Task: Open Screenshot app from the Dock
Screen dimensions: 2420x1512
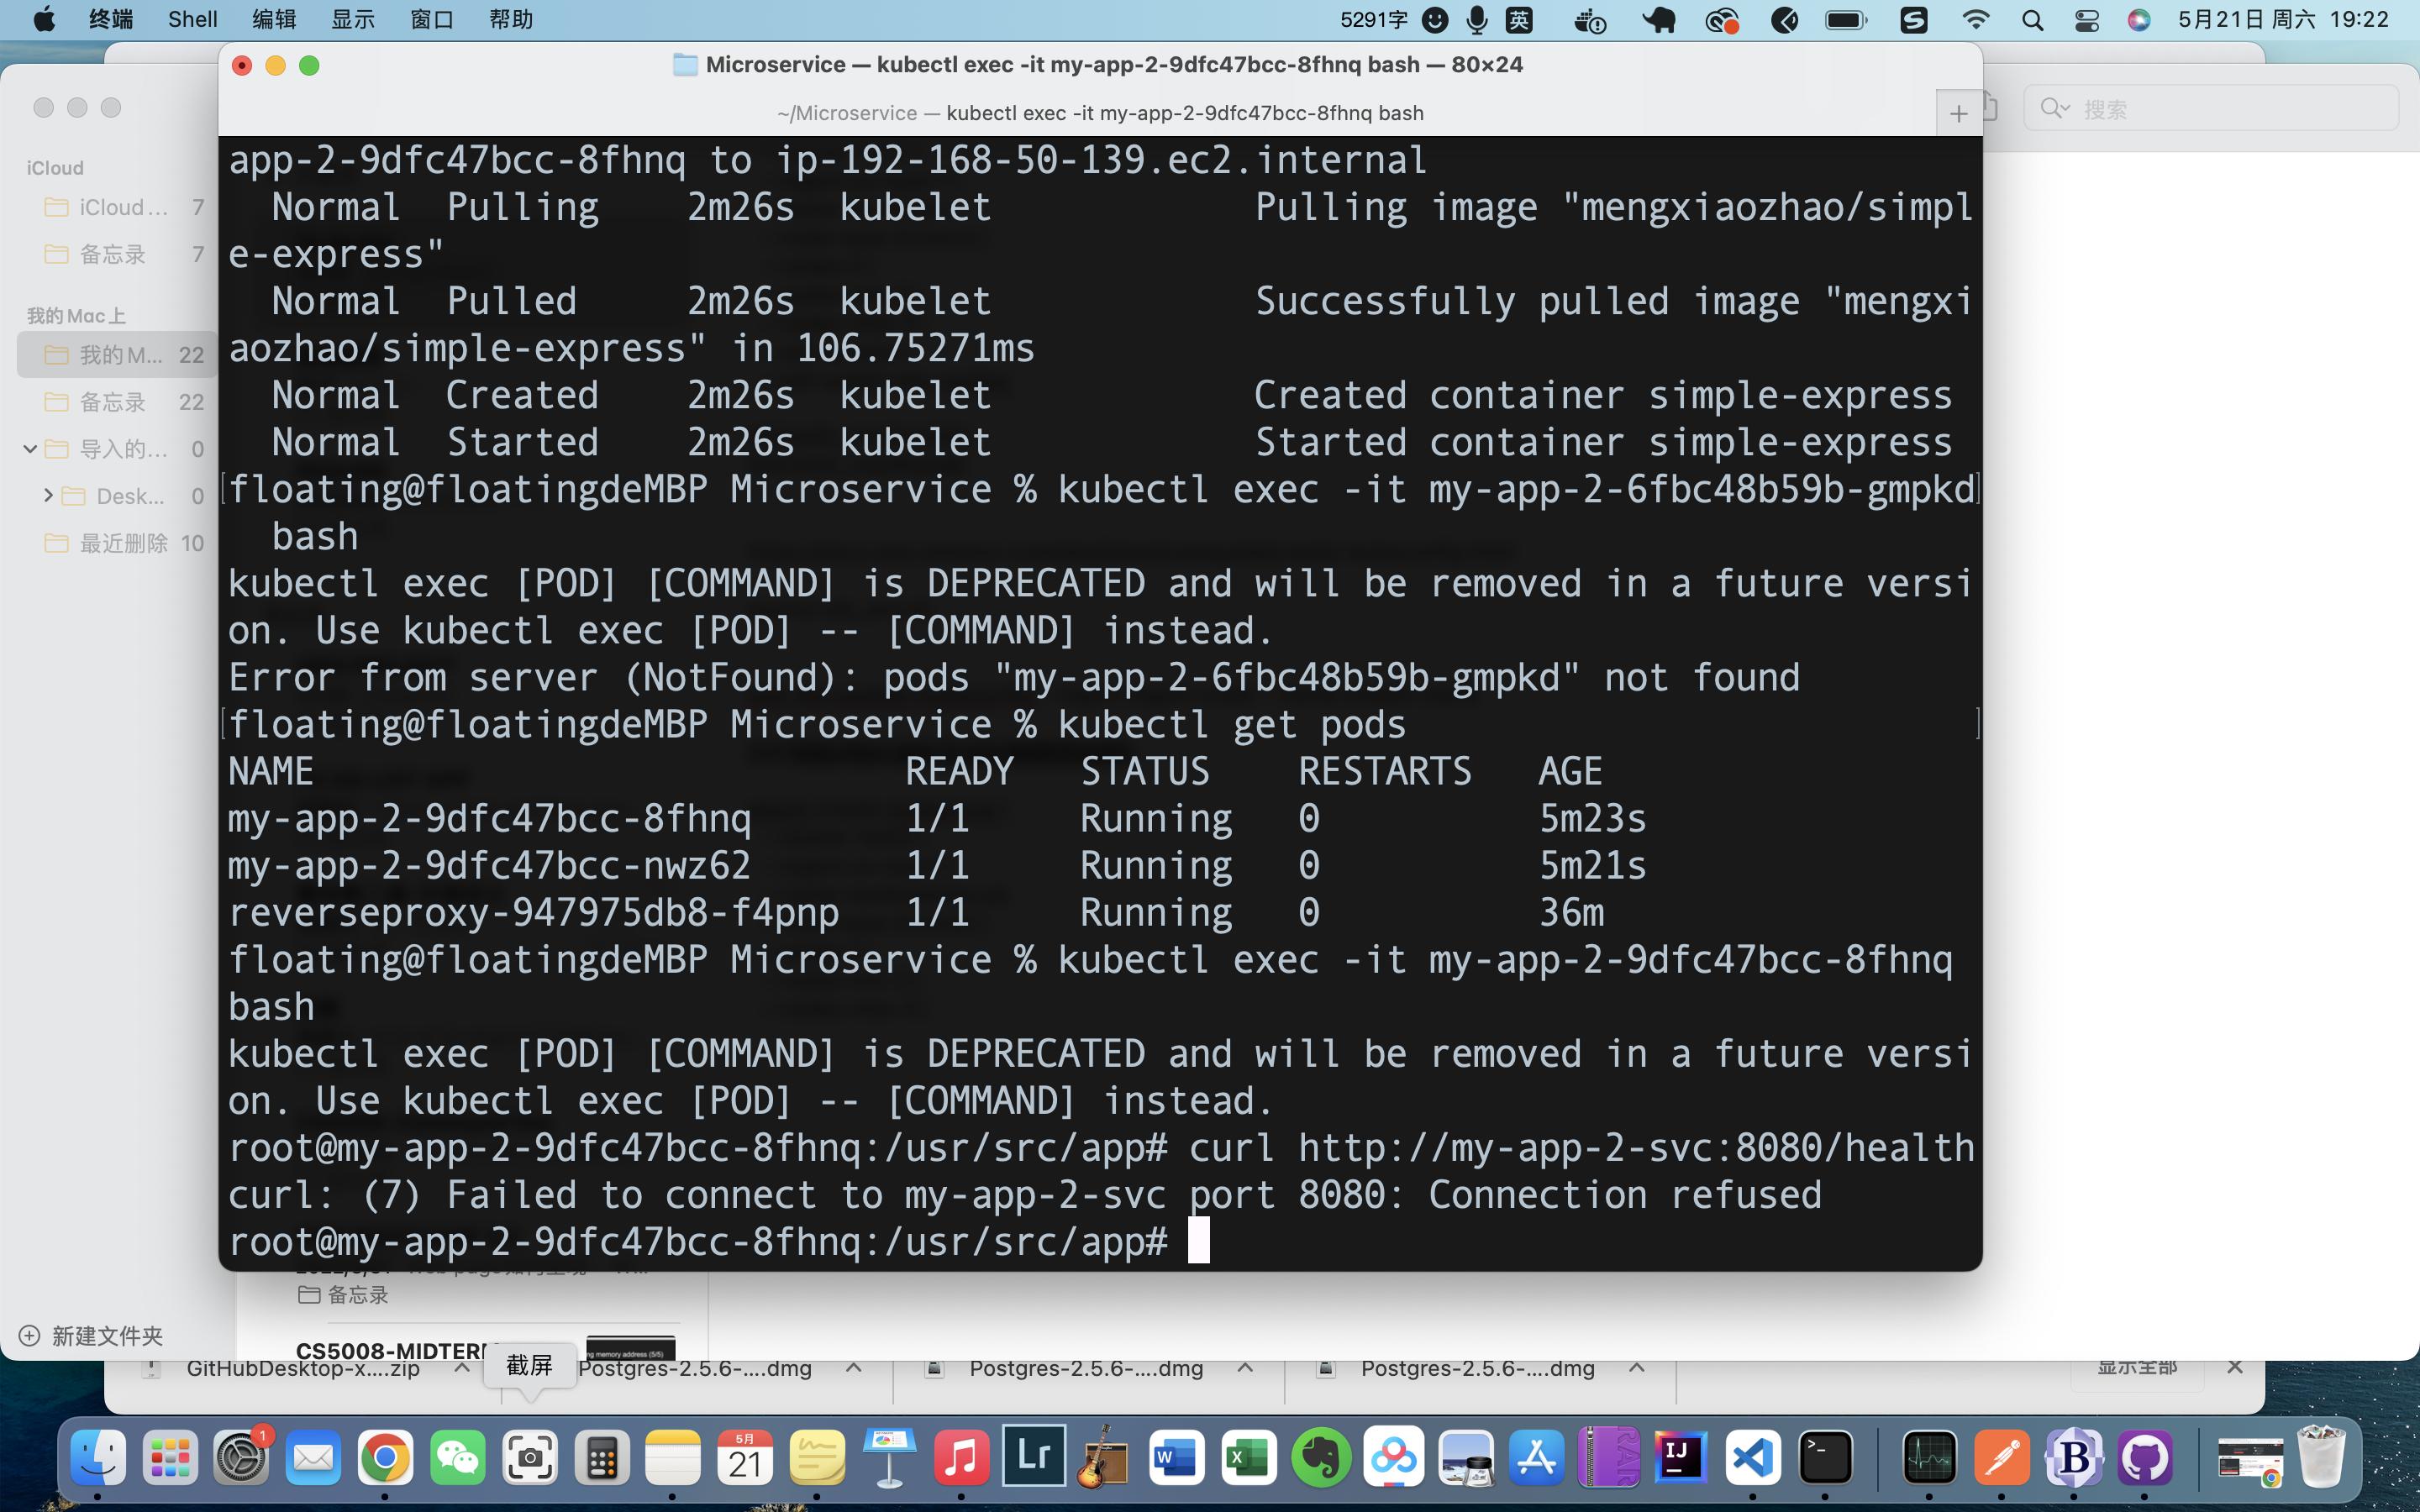Action: (x=529, y=1458)
